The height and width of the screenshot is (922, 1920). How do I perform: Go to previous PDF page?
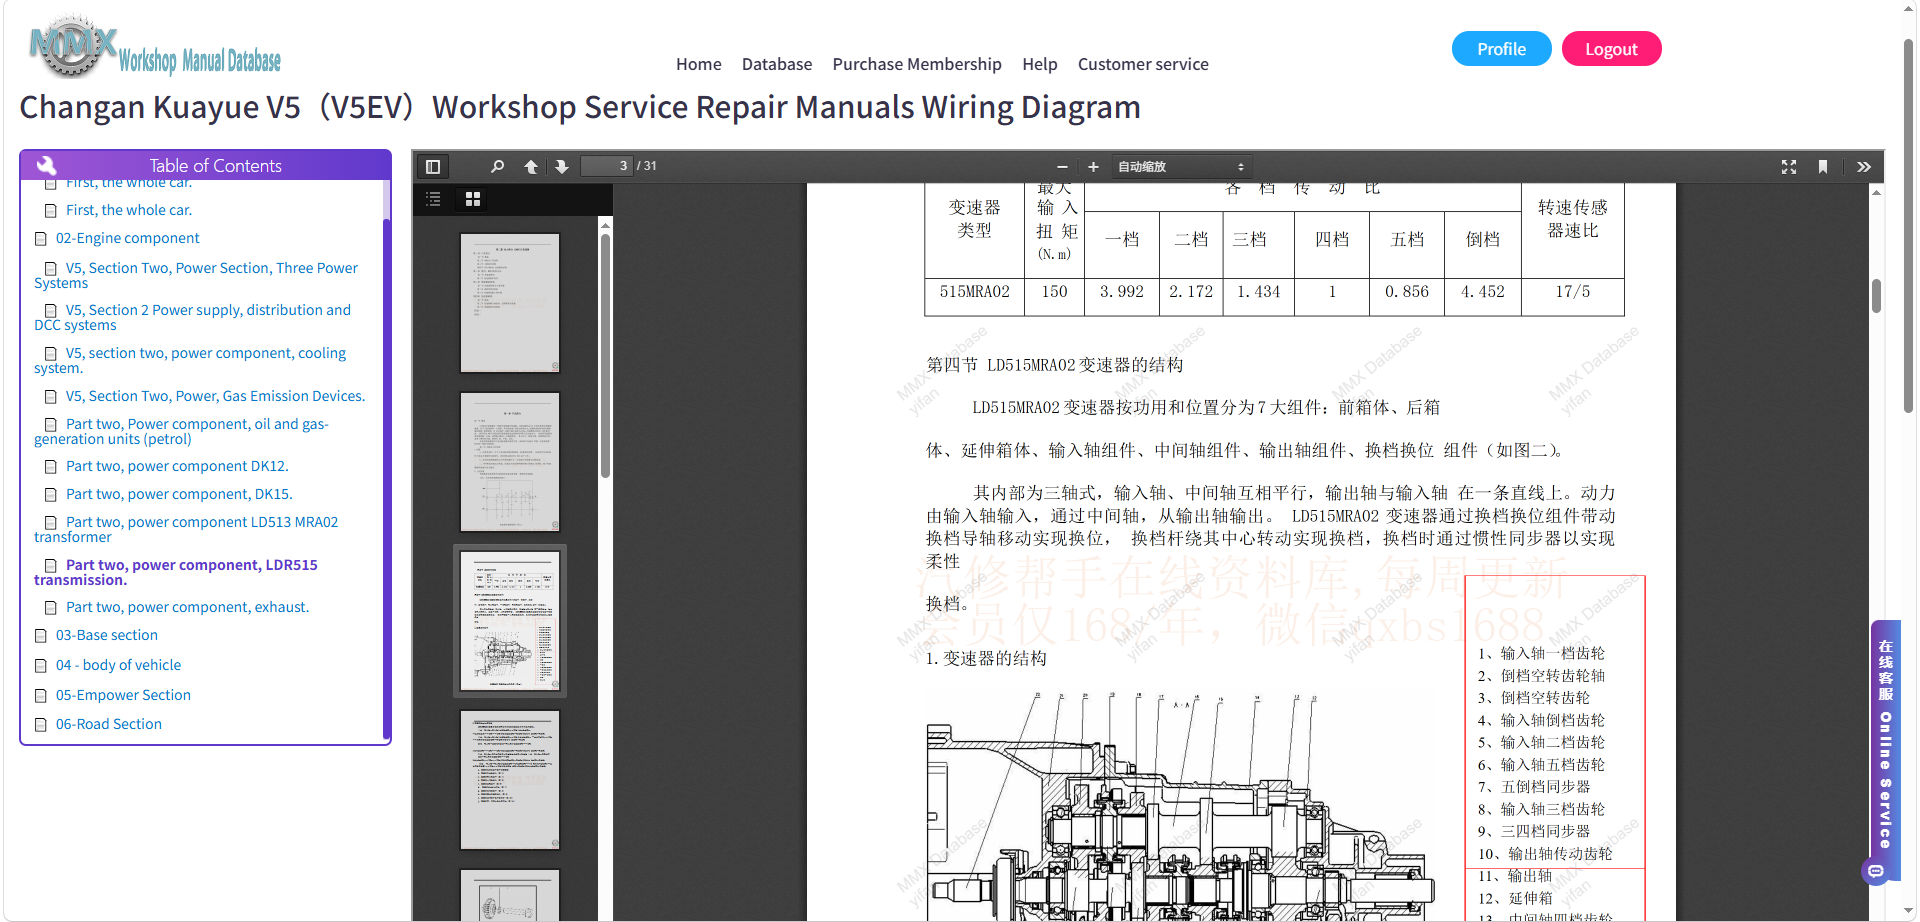pos(531,167)
